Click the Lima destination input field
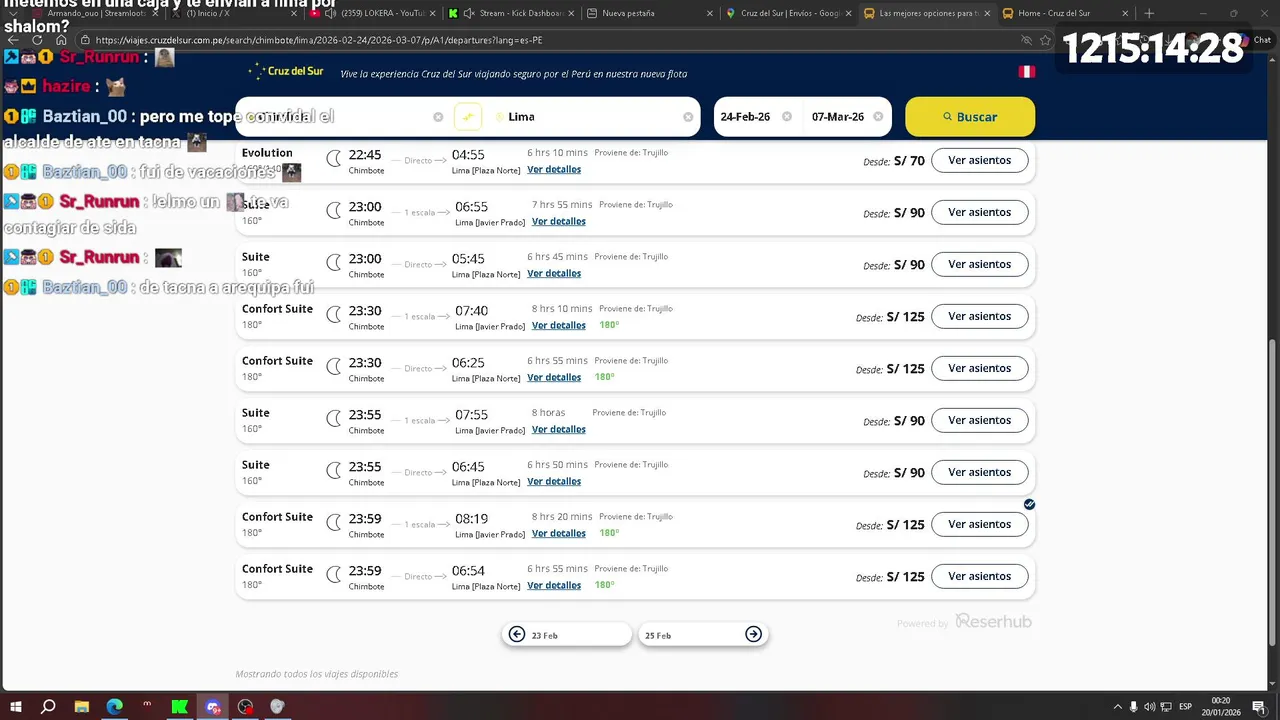Image resolution: width=1280 pixels, height=720 pixels. click(590, 117)
